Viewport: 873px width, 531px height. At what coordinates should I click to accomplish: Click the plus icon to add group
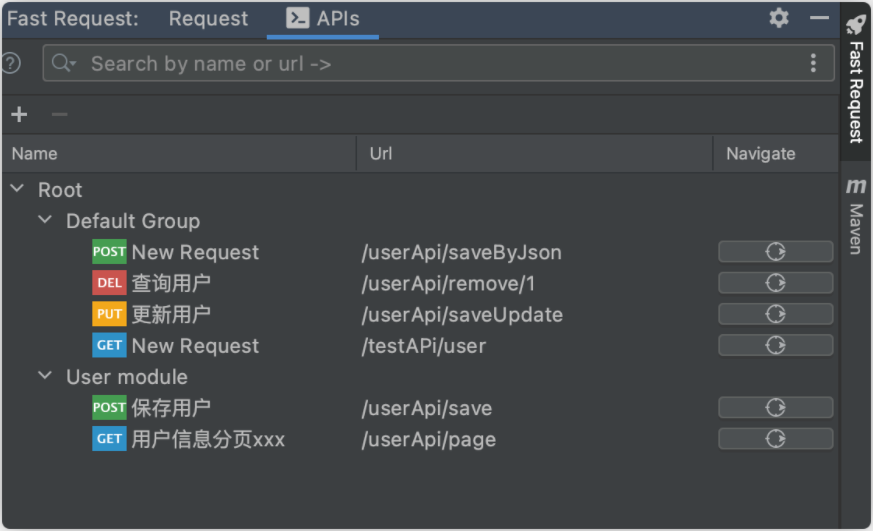tap(19, 114)
